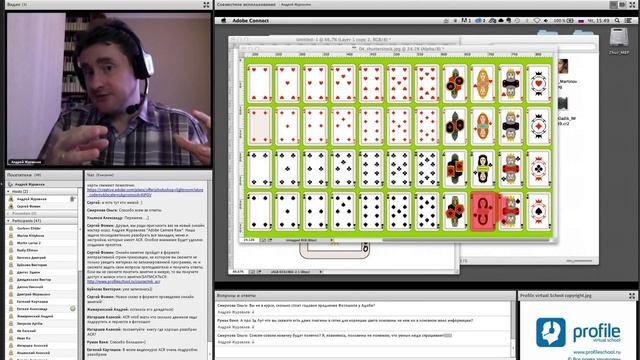Image resolution: width=640 pixels, height=360 pixels.
Task: Open Spotlight search in the shared menu bar
Action: point(617,20)
